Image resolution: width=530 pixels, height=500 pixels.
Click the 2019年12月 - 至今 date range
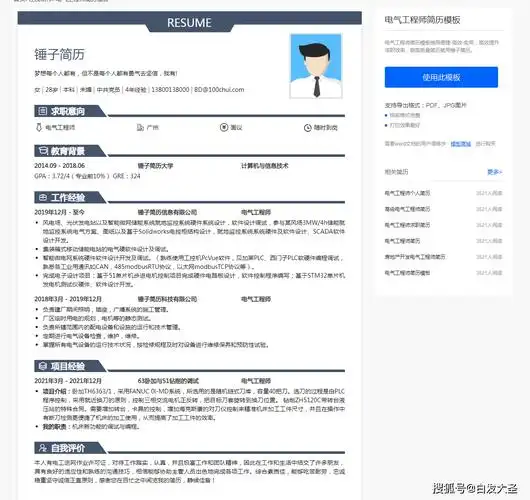click(59, 212)
